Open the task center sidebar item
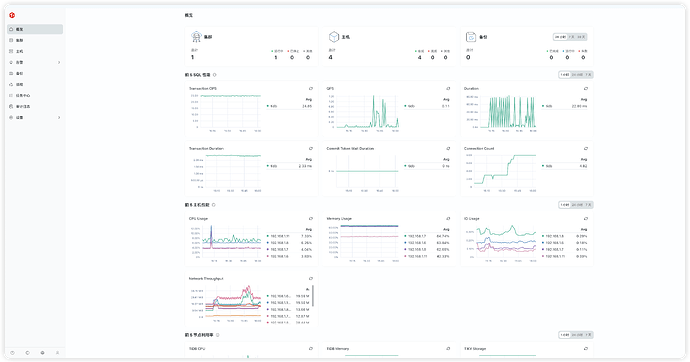The width and height of the screenshot is (690, 362). point(35,95)
